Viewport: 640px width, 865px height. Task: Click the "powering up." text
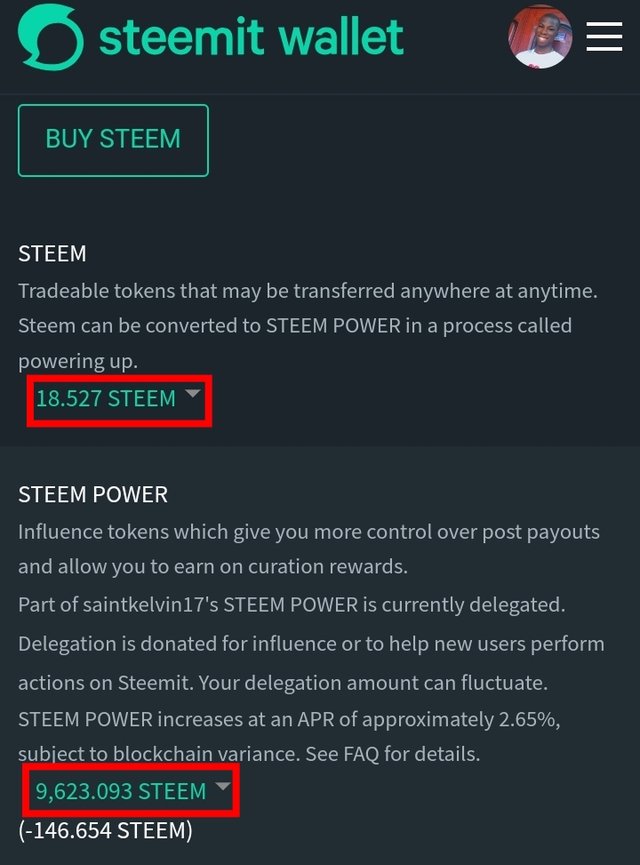tap(79, 359)
